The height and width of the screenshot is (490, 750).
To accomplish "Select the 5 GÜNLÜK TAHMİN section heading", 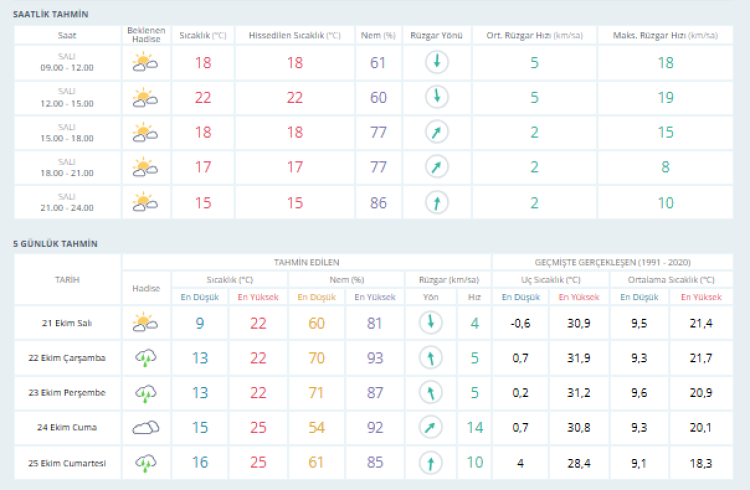I will click(54, 243).
